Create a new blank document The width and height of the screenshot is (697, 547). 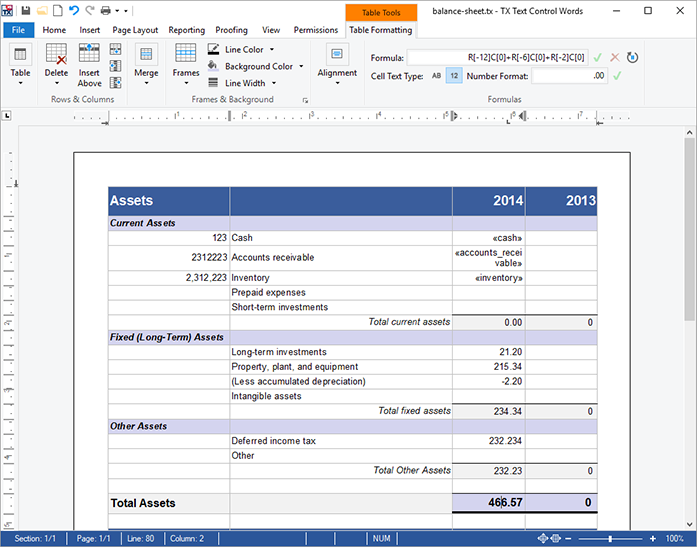click(58, 11)
